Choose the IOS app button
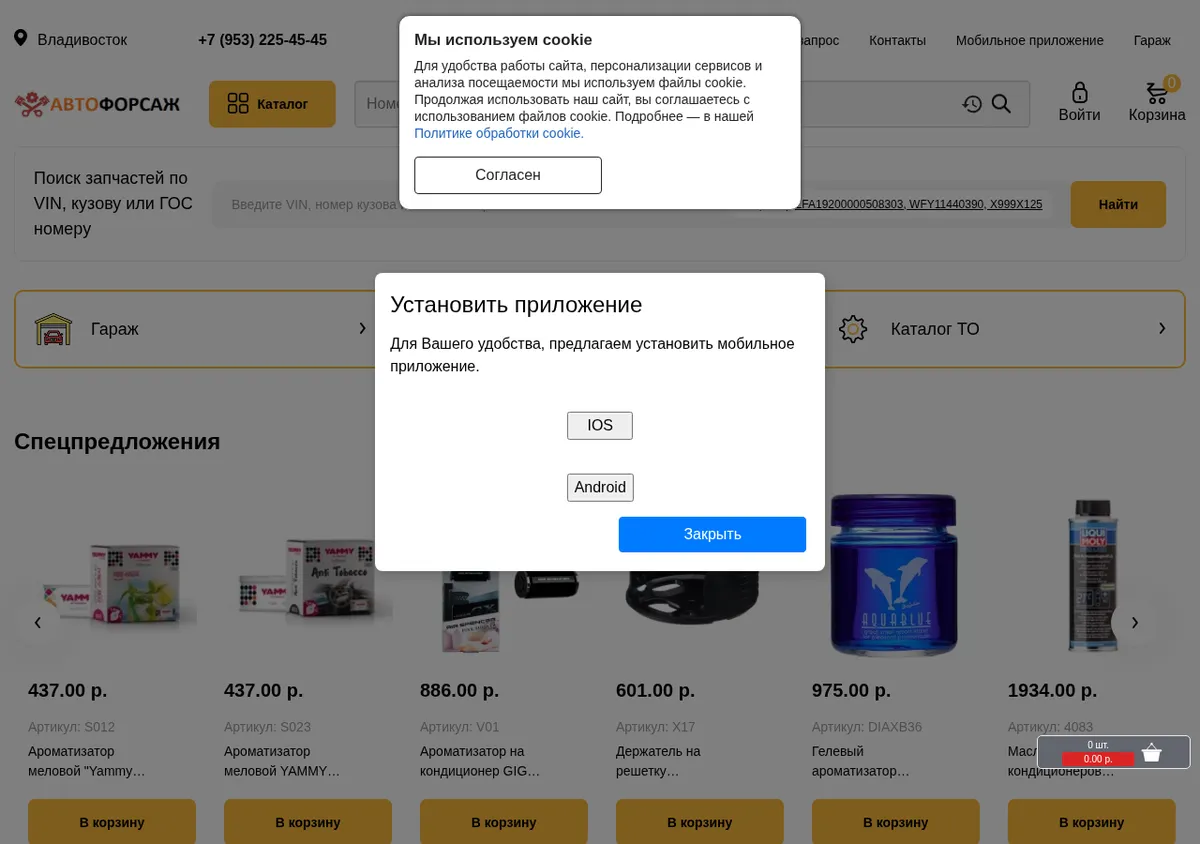 point(600,426)
